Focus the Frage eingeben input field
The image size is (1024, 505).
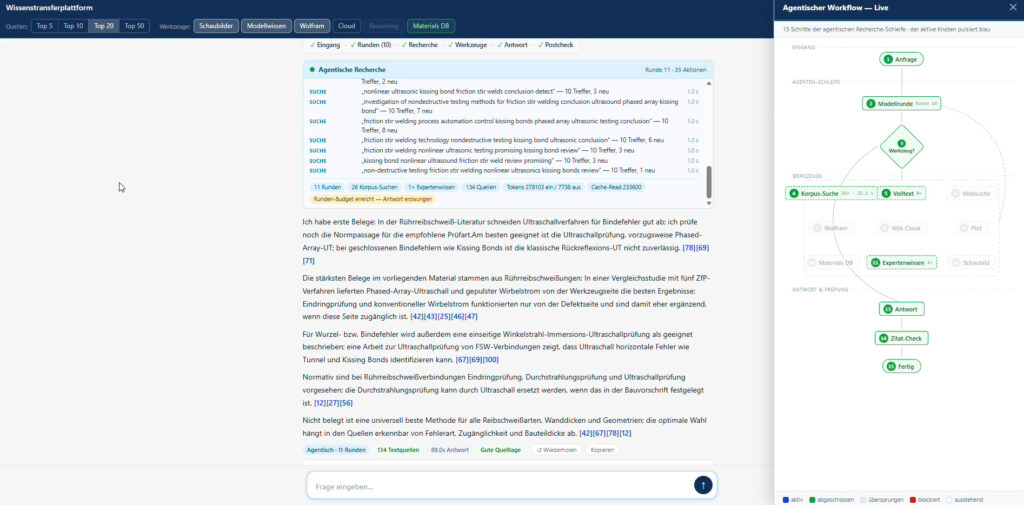(500, 486)
